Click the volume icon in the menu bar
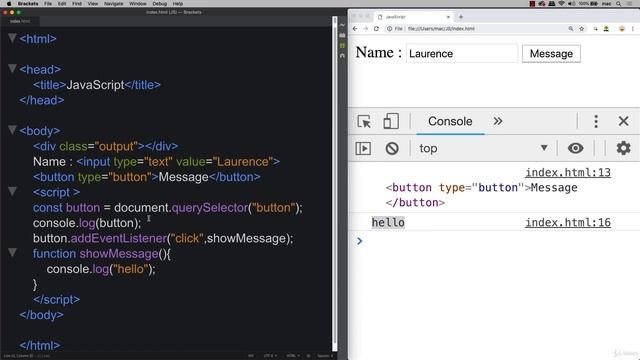 click(x=571, y=4)
